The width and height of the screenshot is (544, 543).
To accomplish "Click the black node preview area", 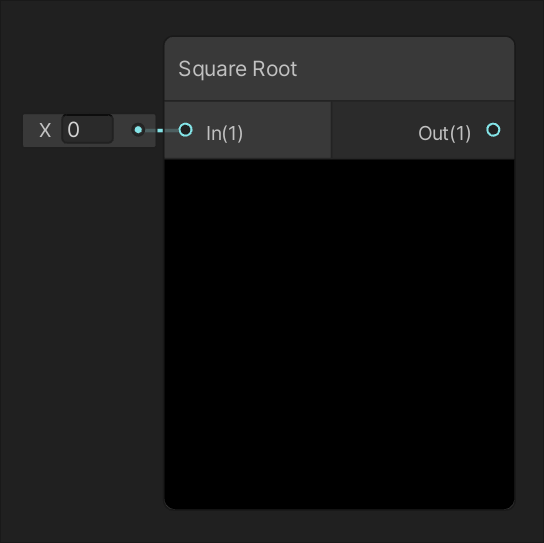I will [x=339, y=334].
